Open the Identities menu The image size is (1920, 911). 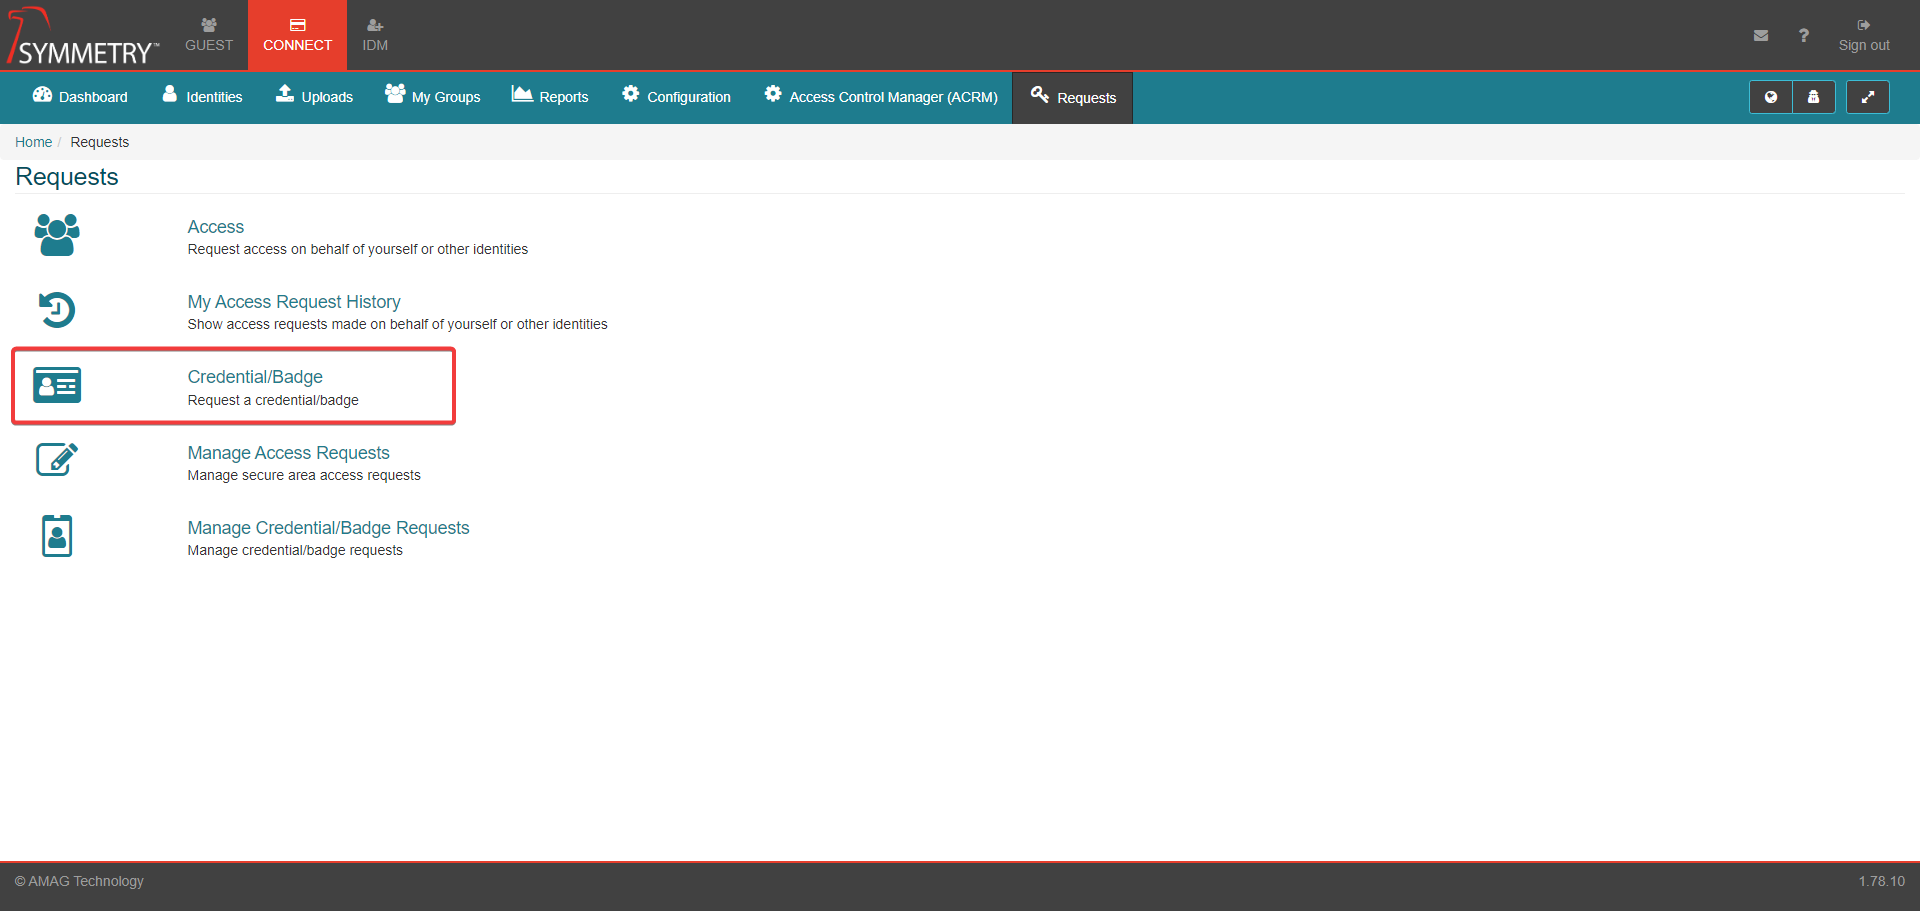click(202, 97)
